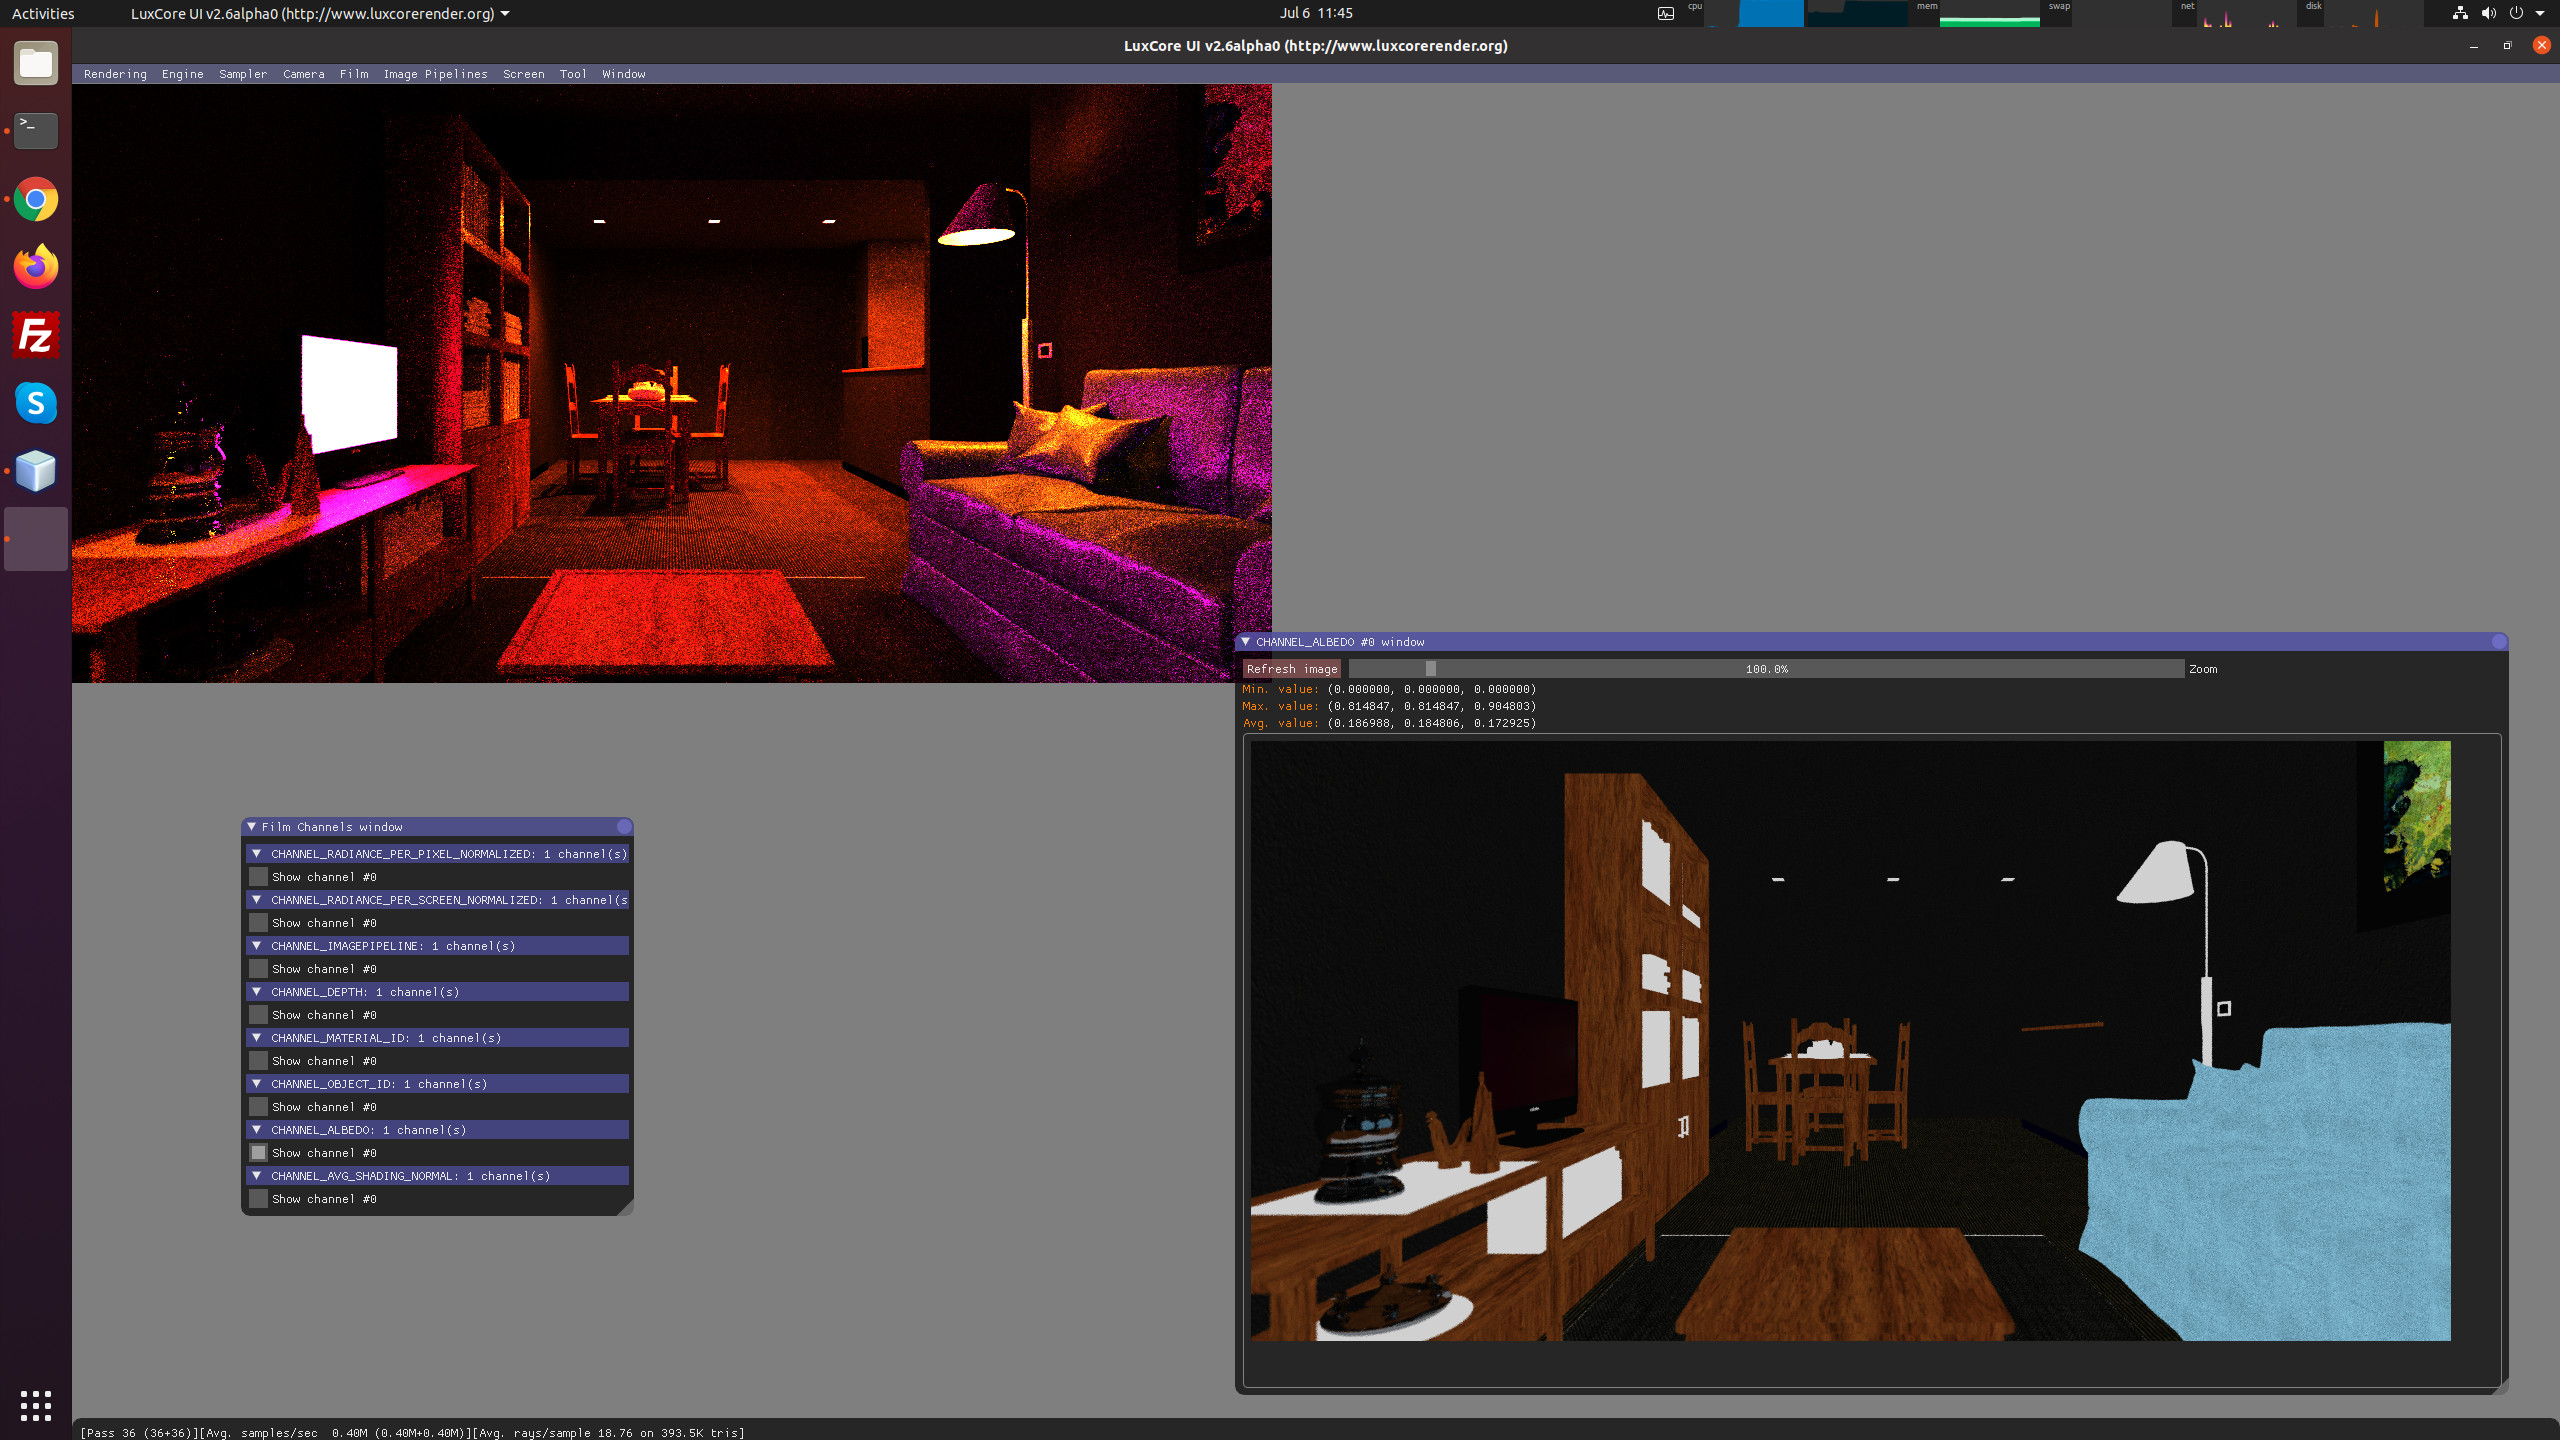
Task: Open Google Chrome from dock
Action: pos(36,200)
